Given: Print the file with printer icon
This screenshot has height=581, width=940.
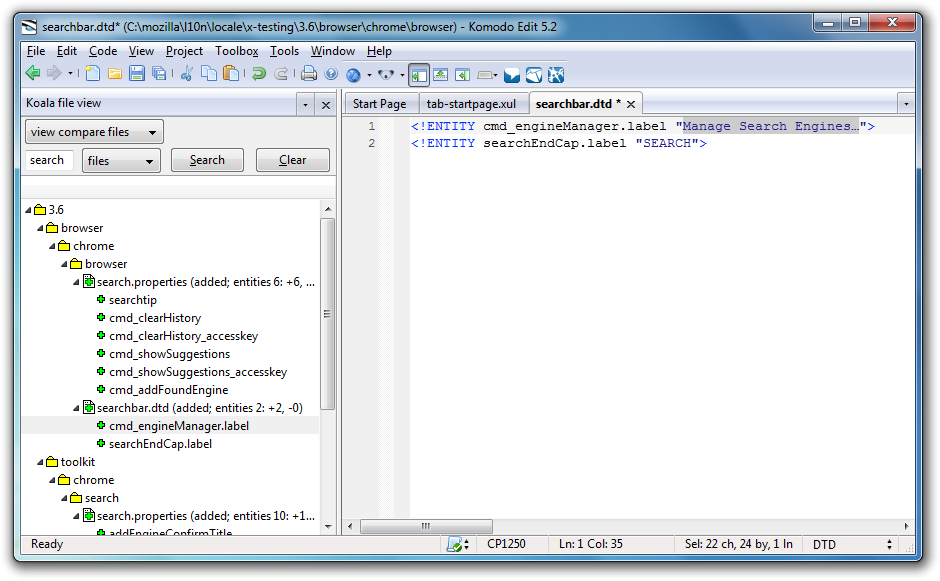Looking at the screenshot, I should tap(309, 74).
